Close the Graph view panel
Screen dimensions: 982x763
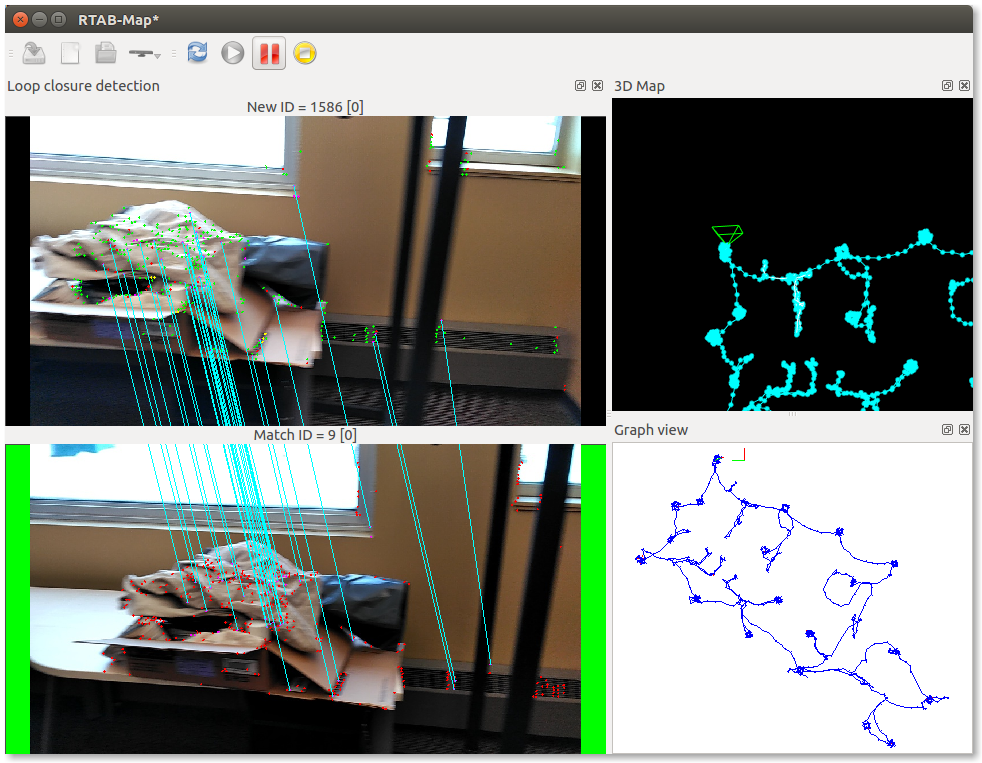click(964, 430)
